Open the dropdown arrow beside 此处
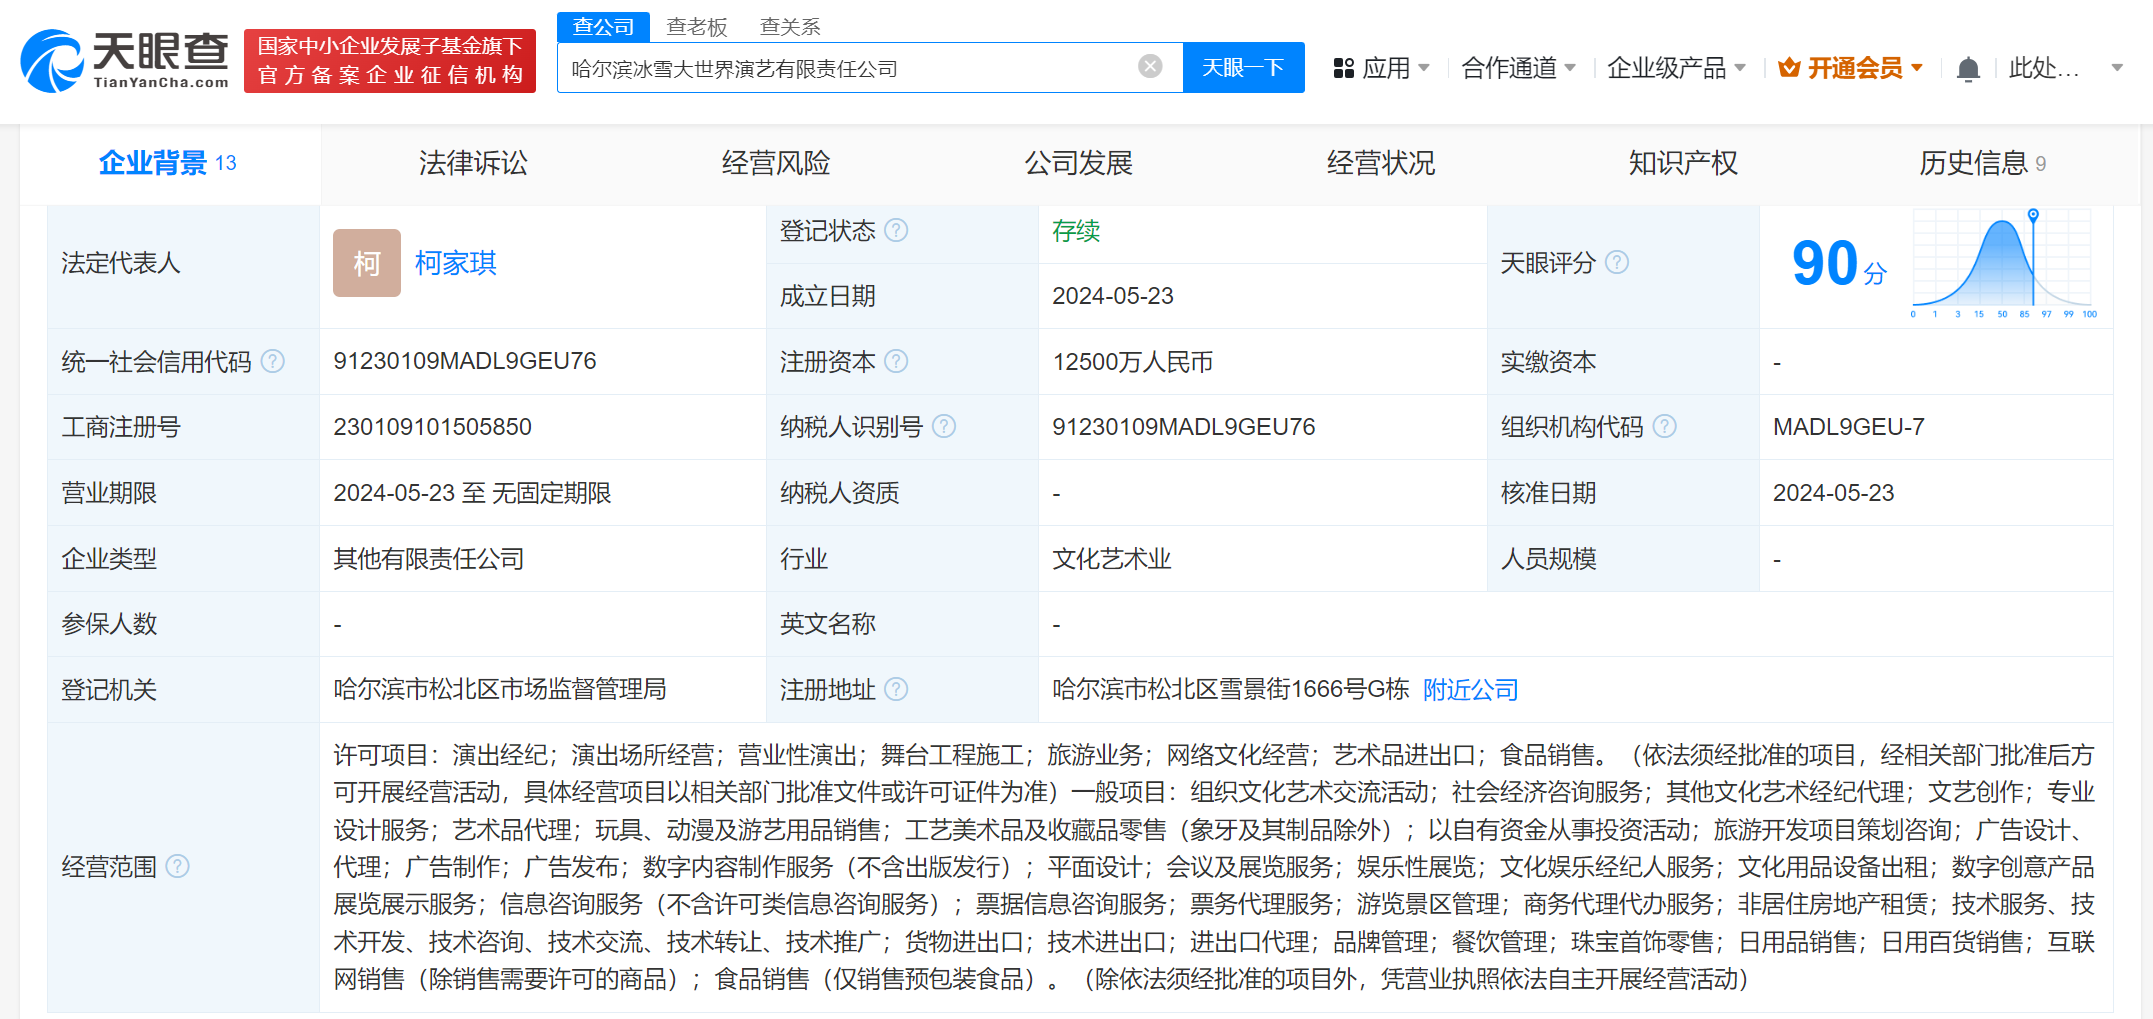Viewport: 2153px width, 1019px height. (x=2116, y=67)
